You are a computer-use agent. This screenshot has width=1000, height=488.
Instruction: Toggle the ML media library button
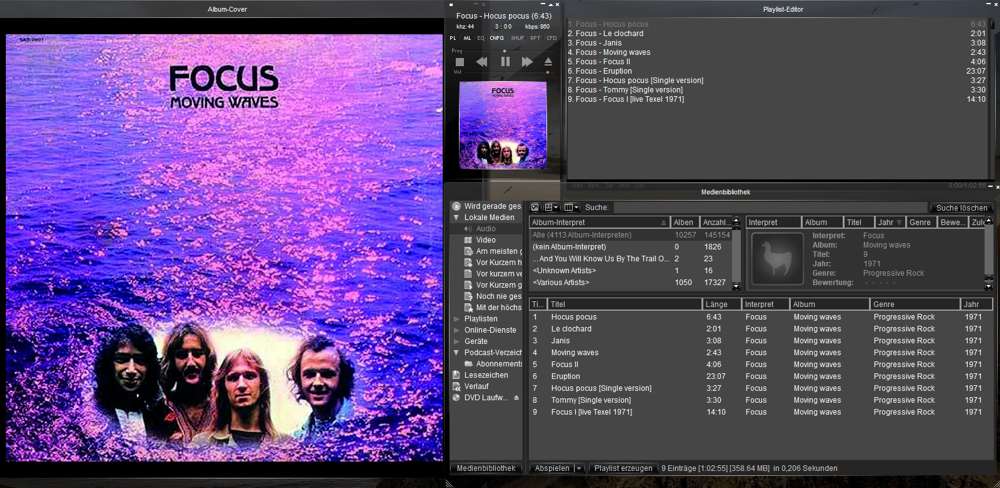pyautogui.click(x=467, y=38)
